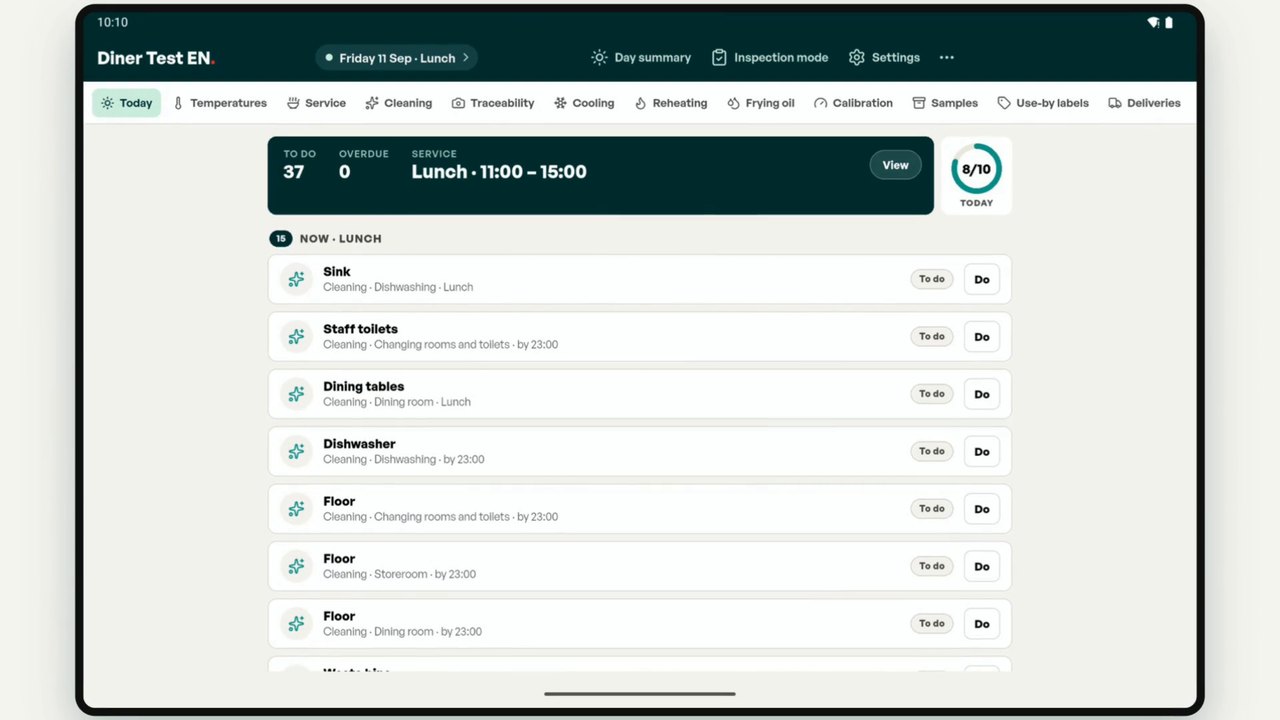Click the Diner Test EN title

[x=155, y=58]
